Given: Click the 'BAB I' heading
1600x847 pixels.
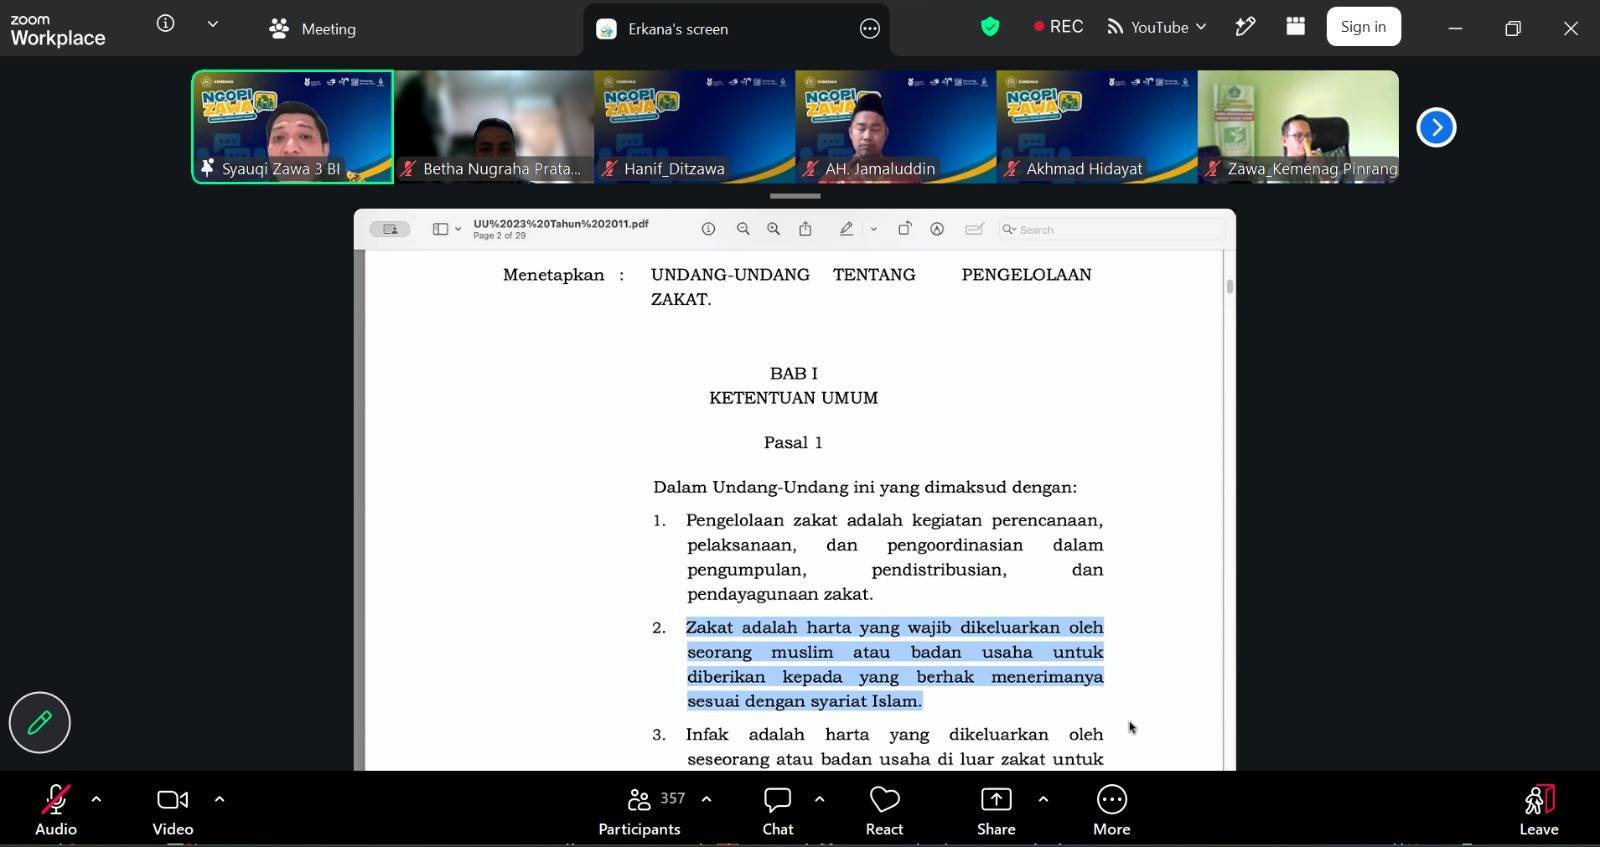Looking at the screenshot, I should pos(794,373).
